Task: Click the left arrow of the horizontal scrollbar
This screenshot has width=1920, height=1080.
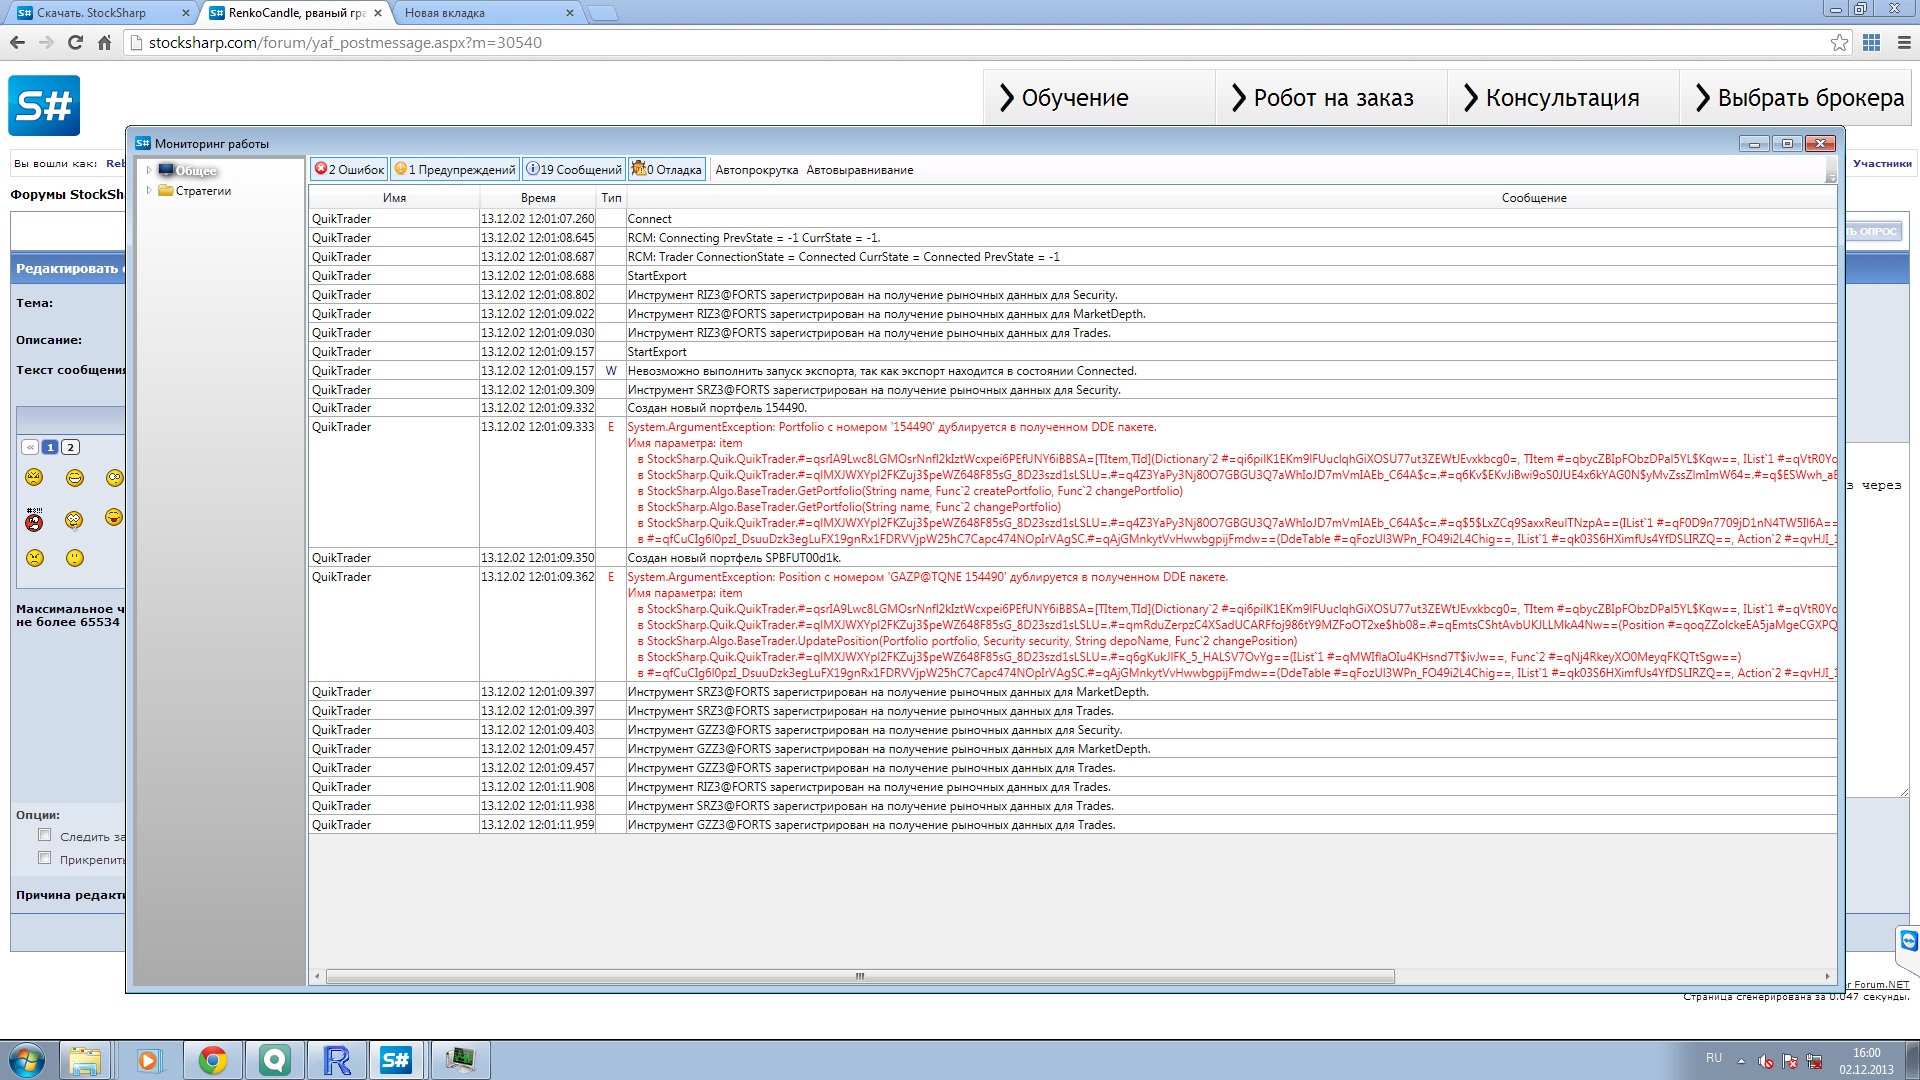Action: pyautogui.click(x=318, y=976)
